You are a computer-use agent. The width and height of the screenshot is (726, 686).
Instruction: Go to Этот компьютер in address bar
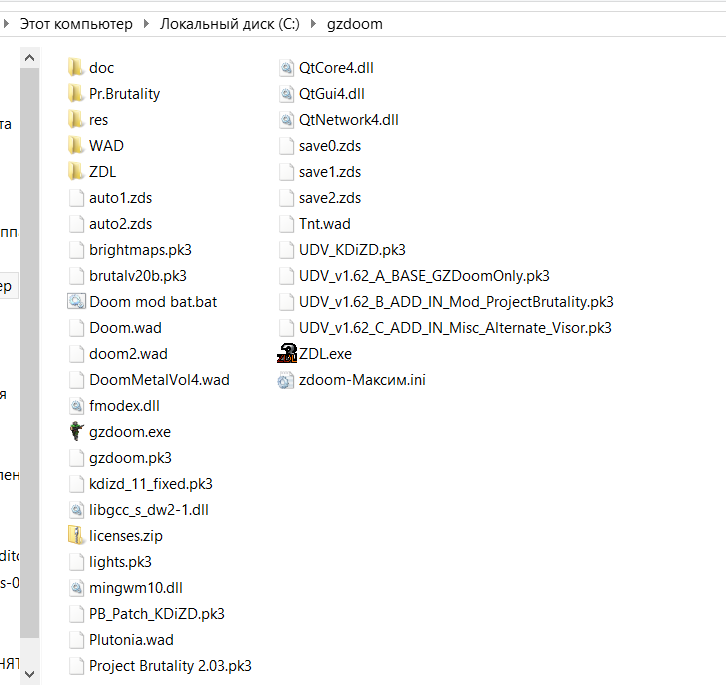coord(76,24)
